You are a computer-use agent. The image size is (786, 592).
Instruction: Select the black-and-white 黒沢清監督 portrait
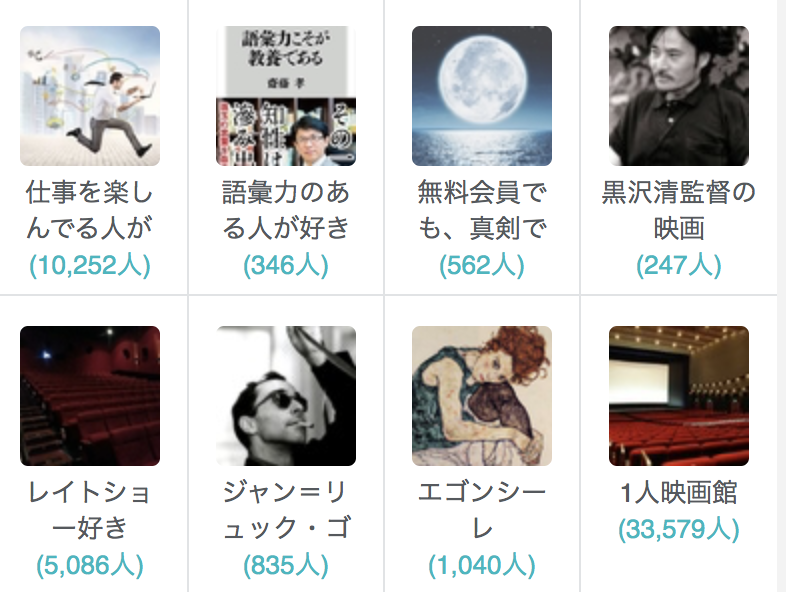coord(679,96)
